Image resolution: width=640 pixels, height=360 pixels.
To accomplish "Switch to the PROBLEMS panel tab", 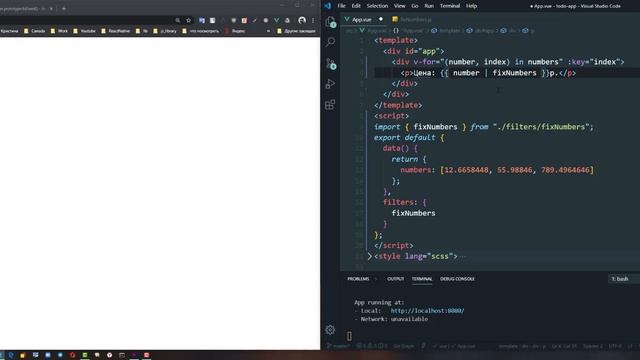I will [x=358, y=279].
